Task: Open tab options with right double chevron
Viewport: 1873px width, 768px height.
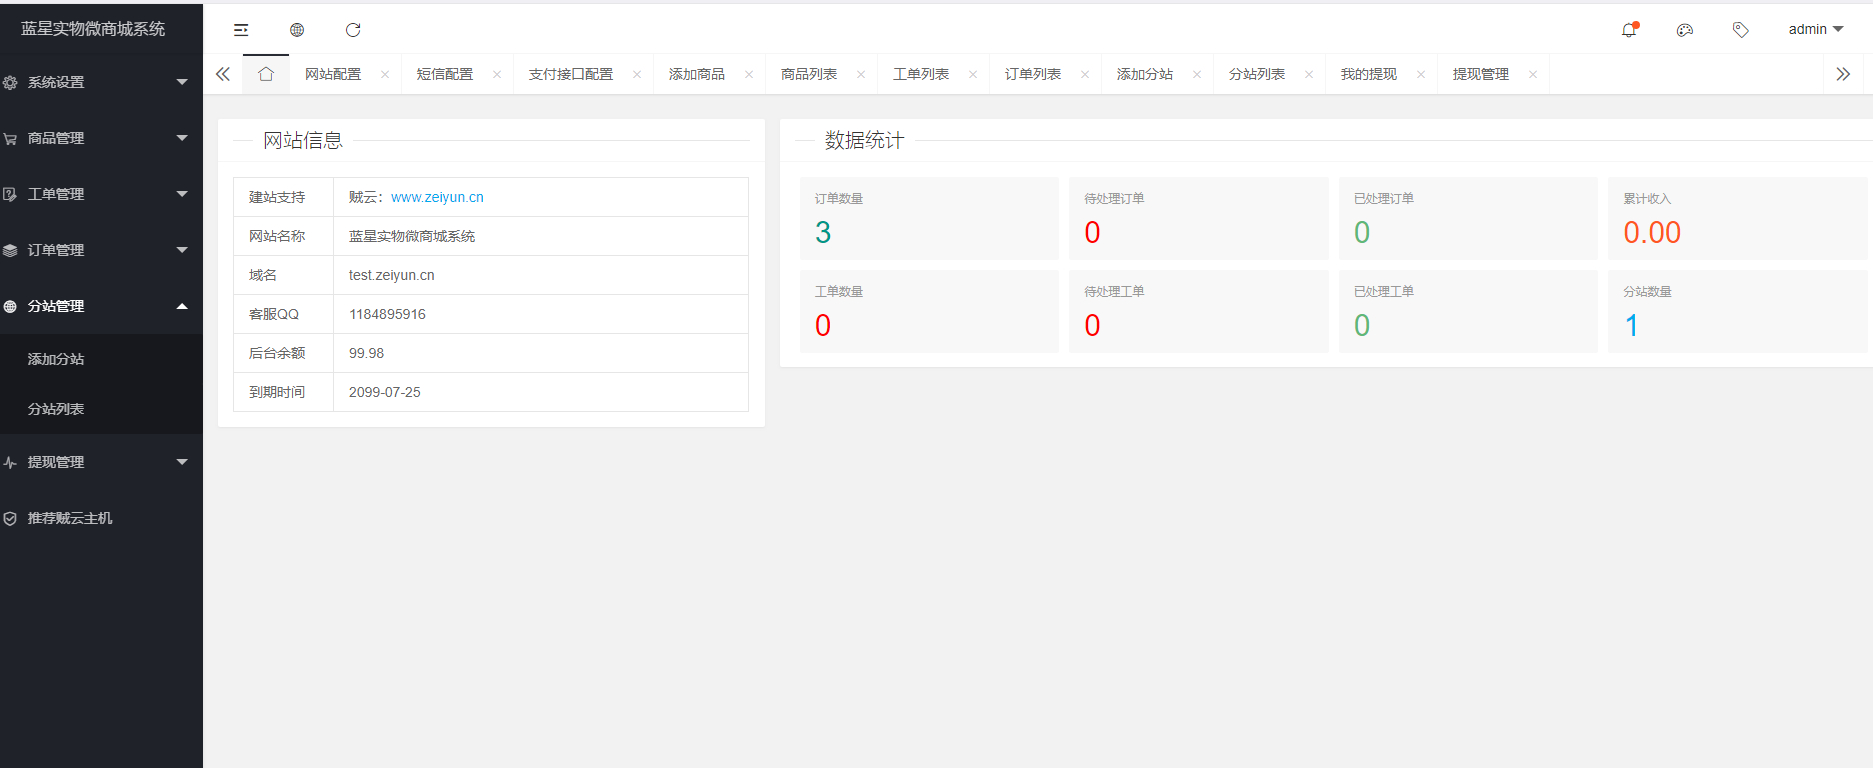Action: click(x=1843, y=74)
